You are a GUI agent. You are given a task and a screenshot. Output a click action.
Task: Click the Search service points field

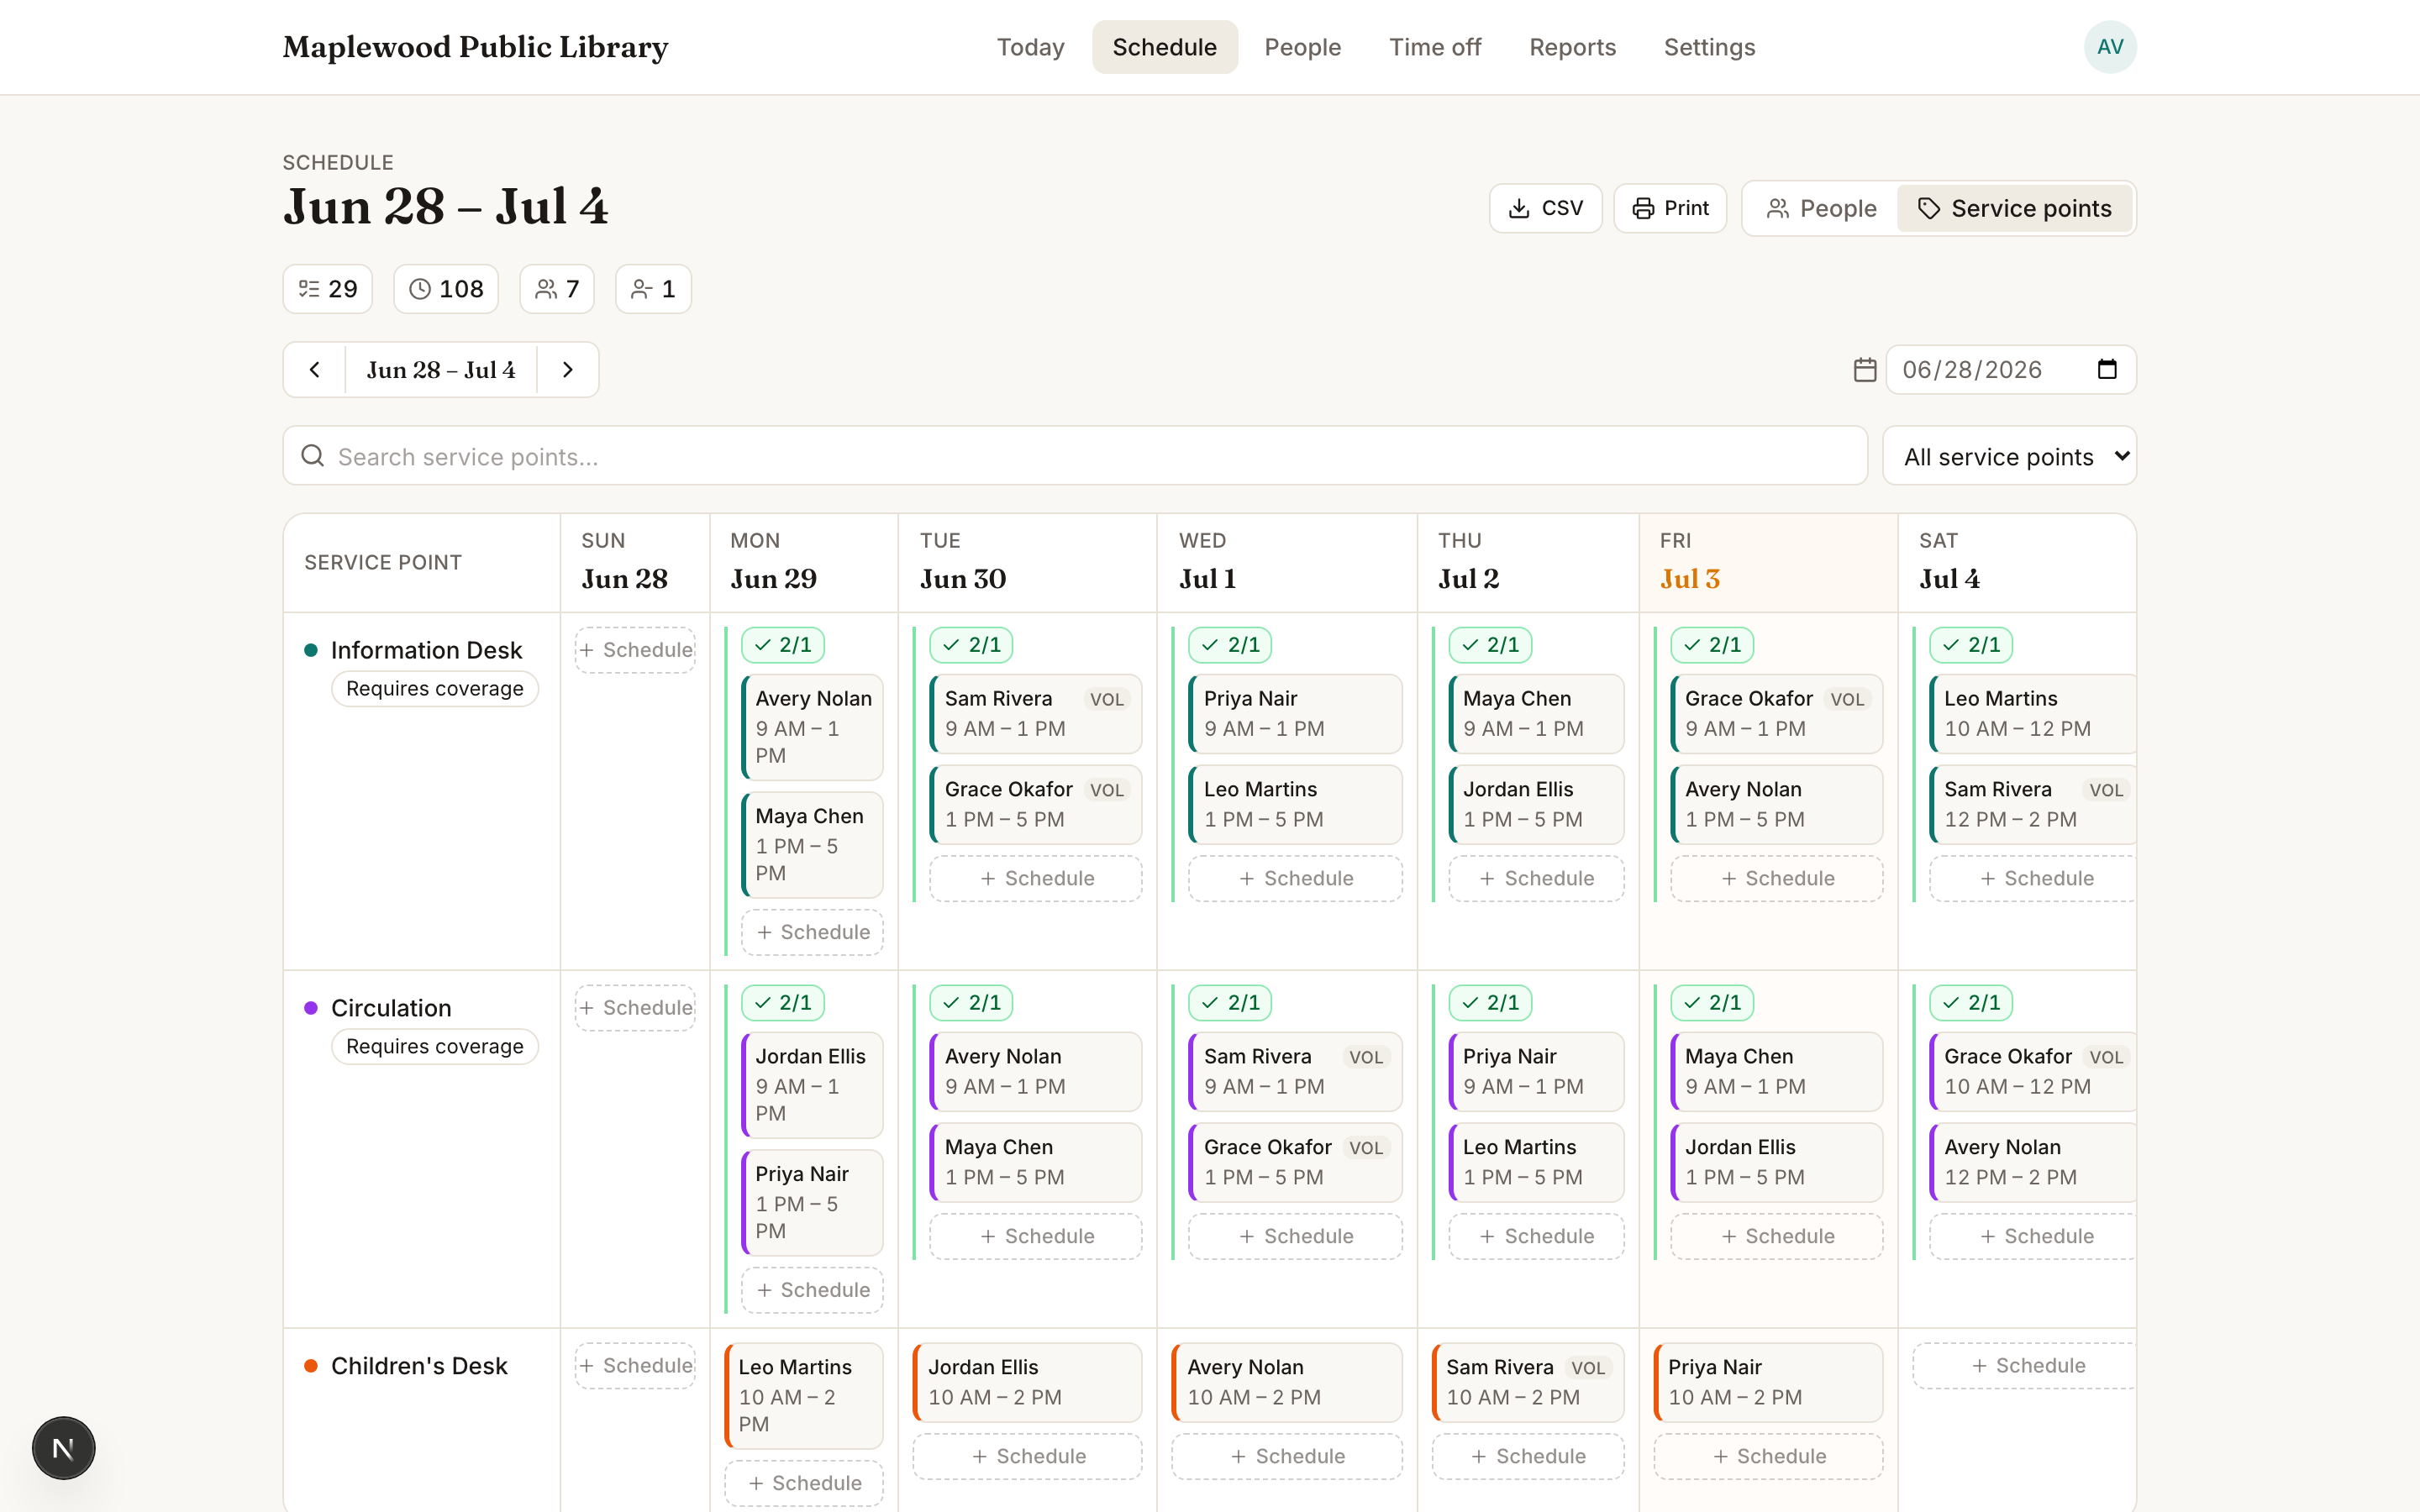(x=1075, y=456)
